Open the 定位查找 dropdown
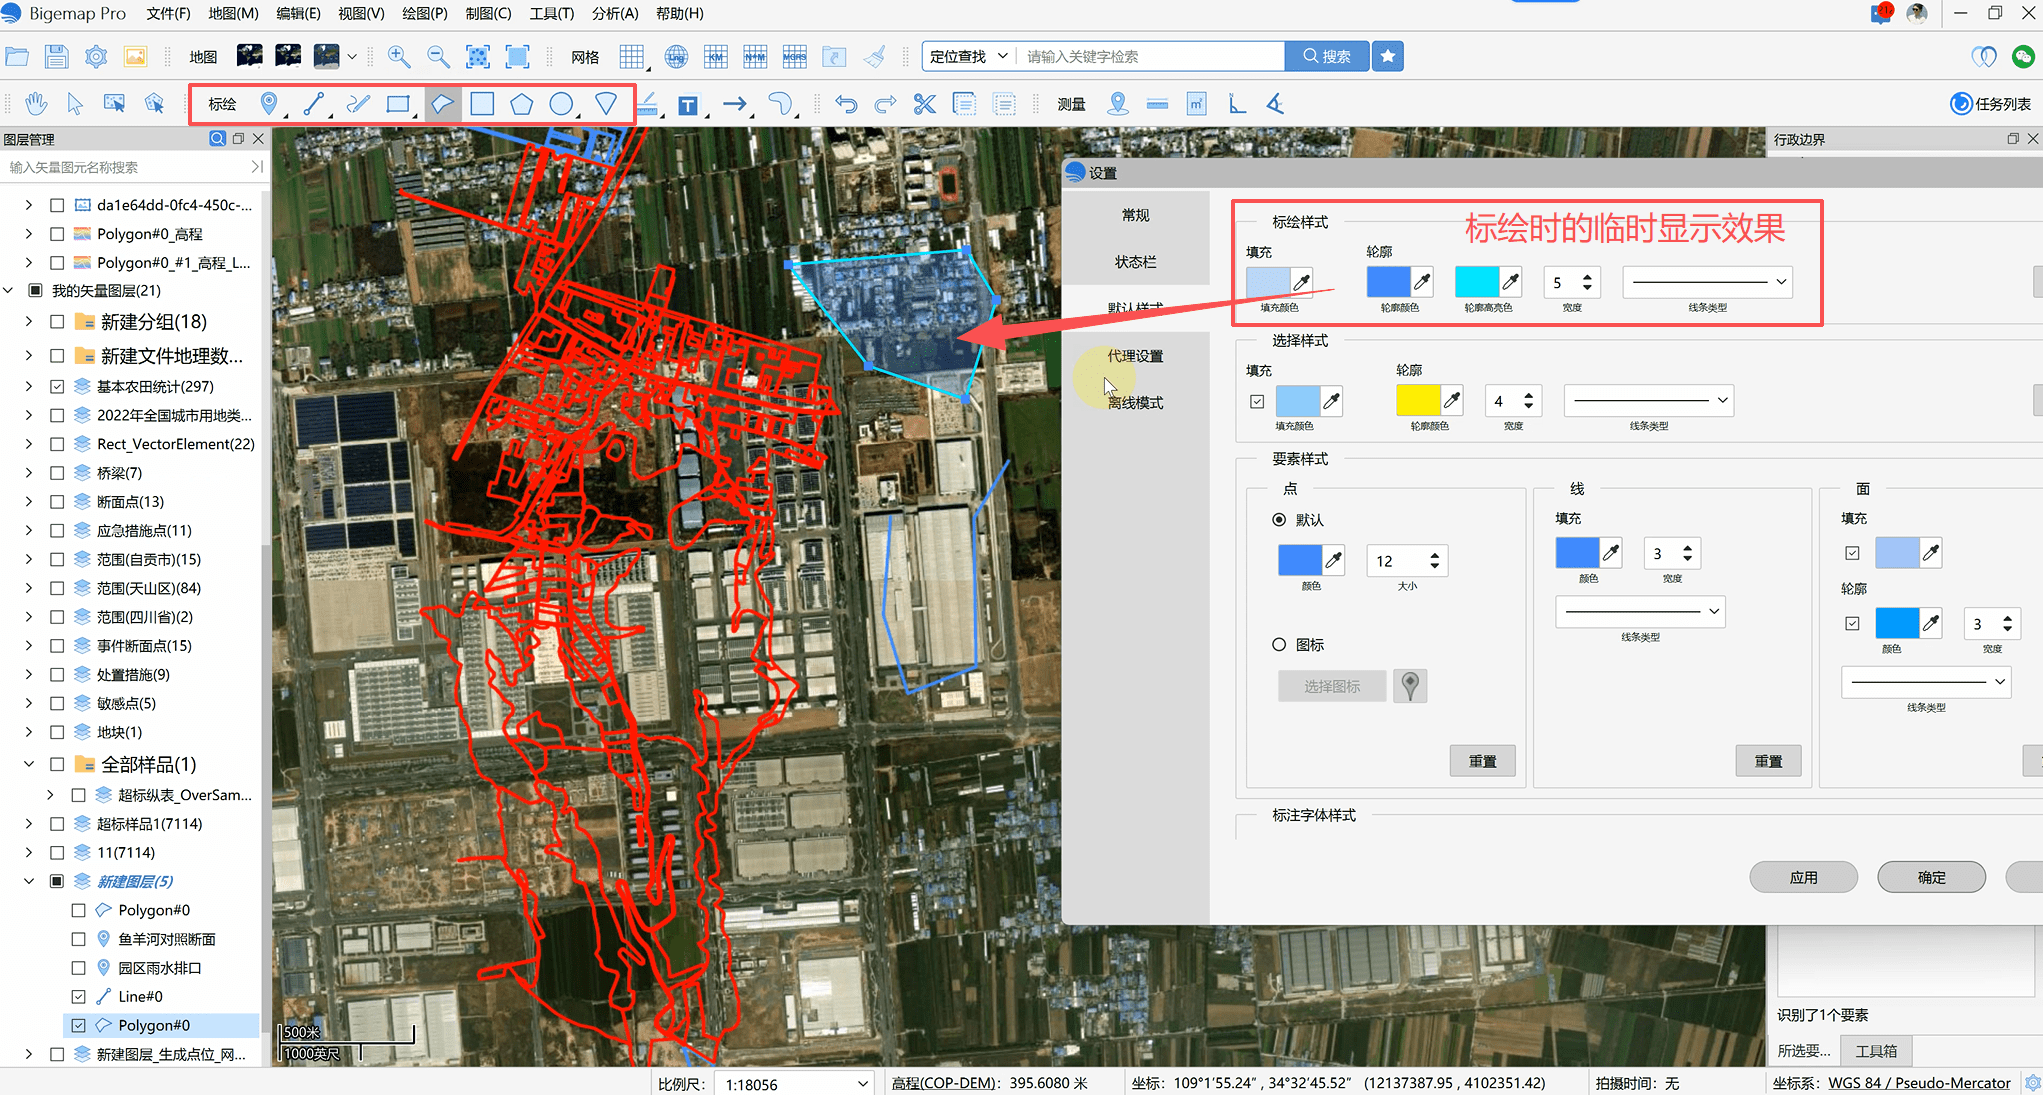Screen dimensions: 2043x1095 968,56
